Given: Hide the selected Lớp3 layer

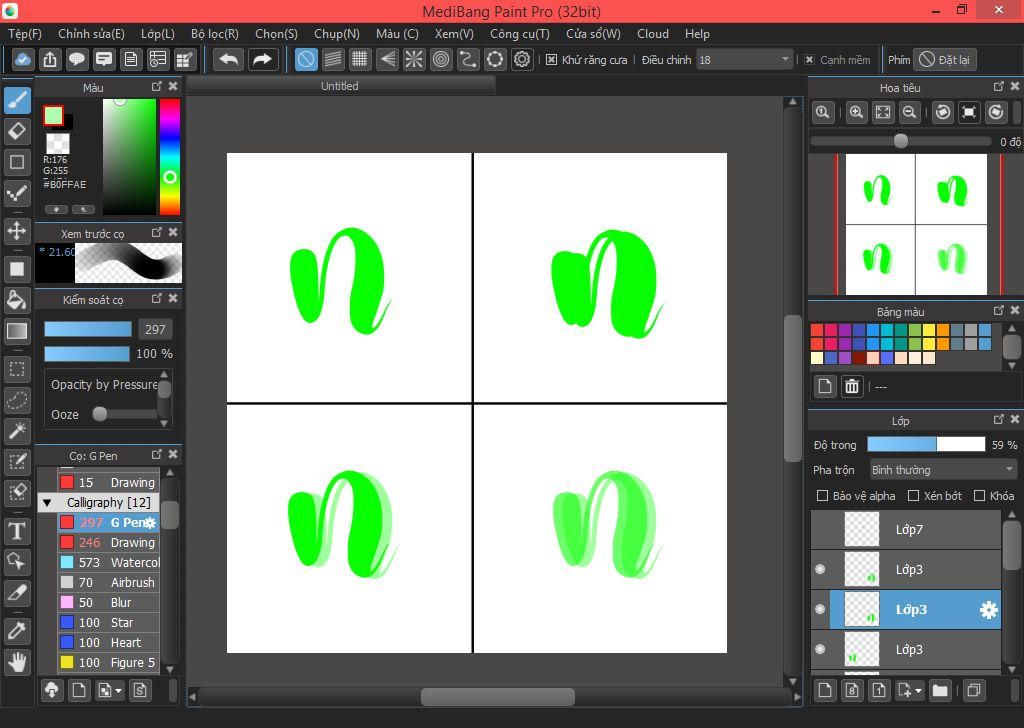Looking at the screenshot, I should click(x=820, y=609).
